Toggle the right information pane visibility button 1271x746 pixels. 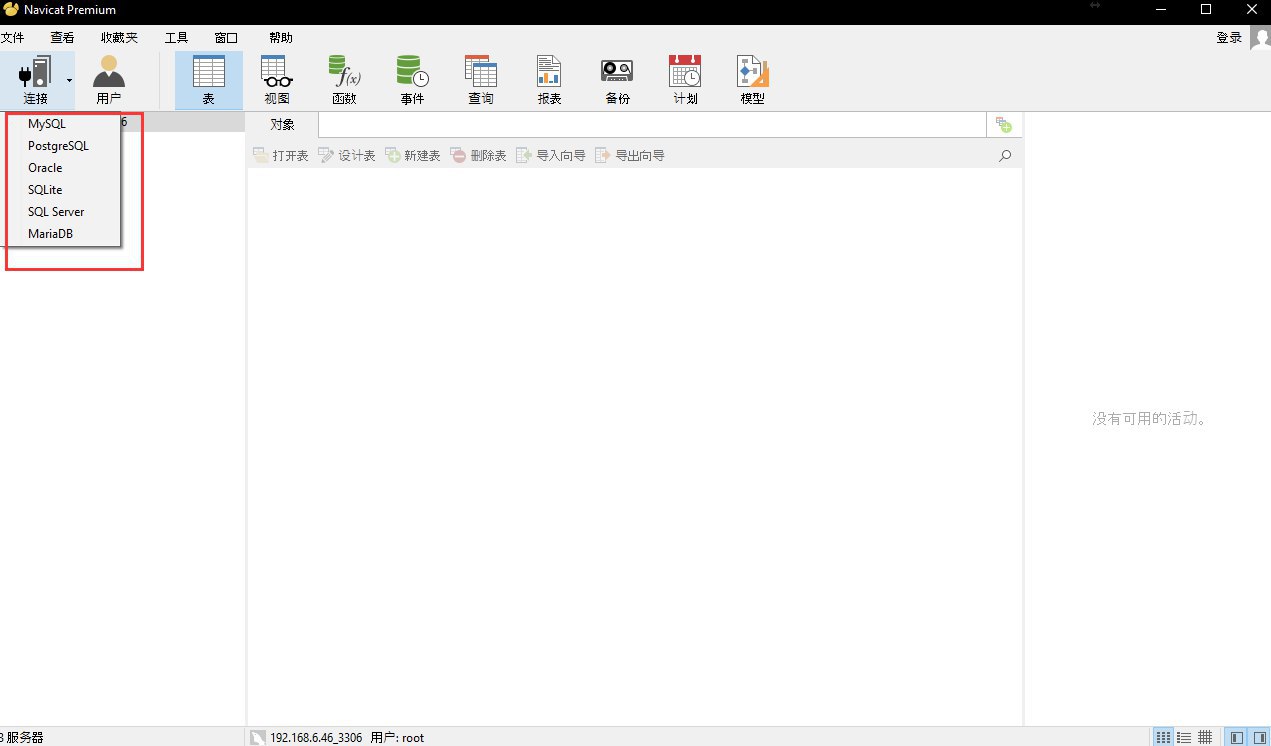coord(1259,737)
